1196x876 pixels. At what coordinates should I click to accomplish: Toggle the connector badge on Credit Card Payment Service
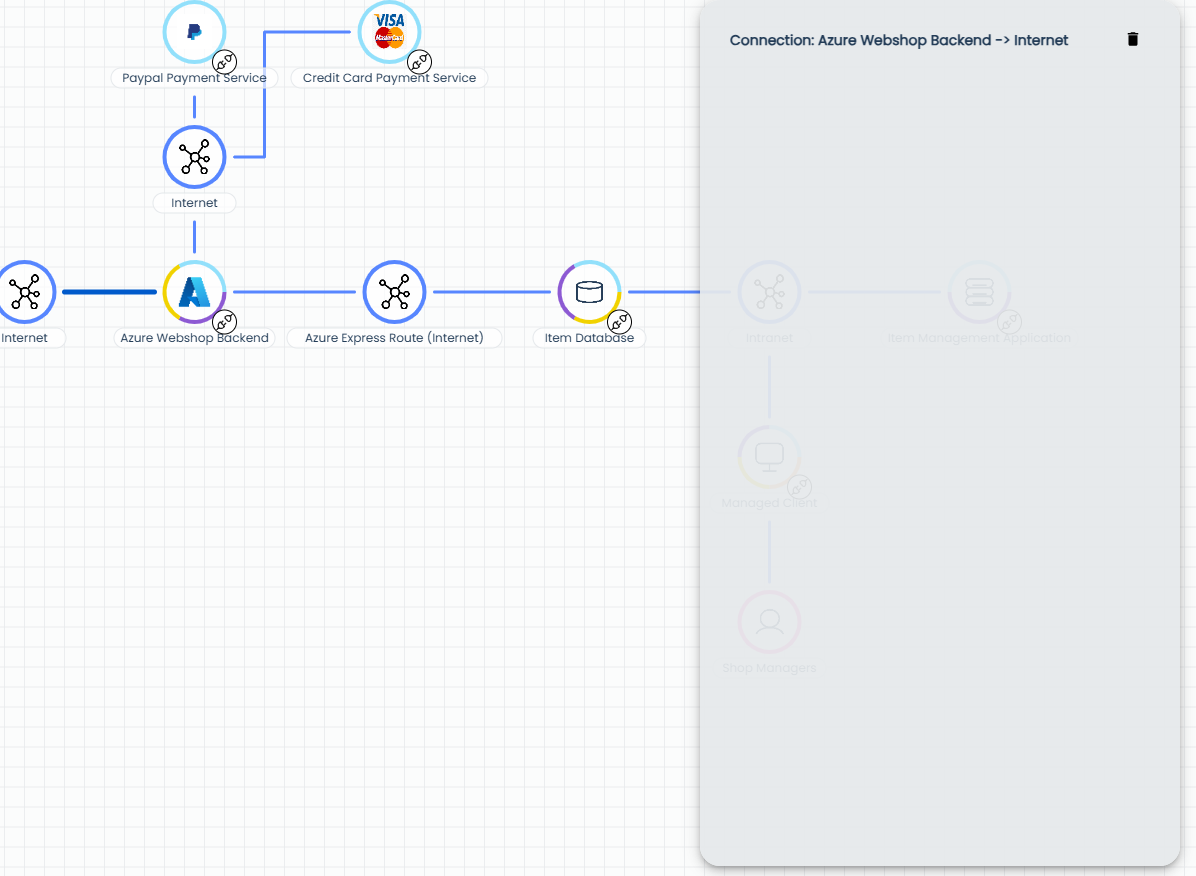(420, 62)
